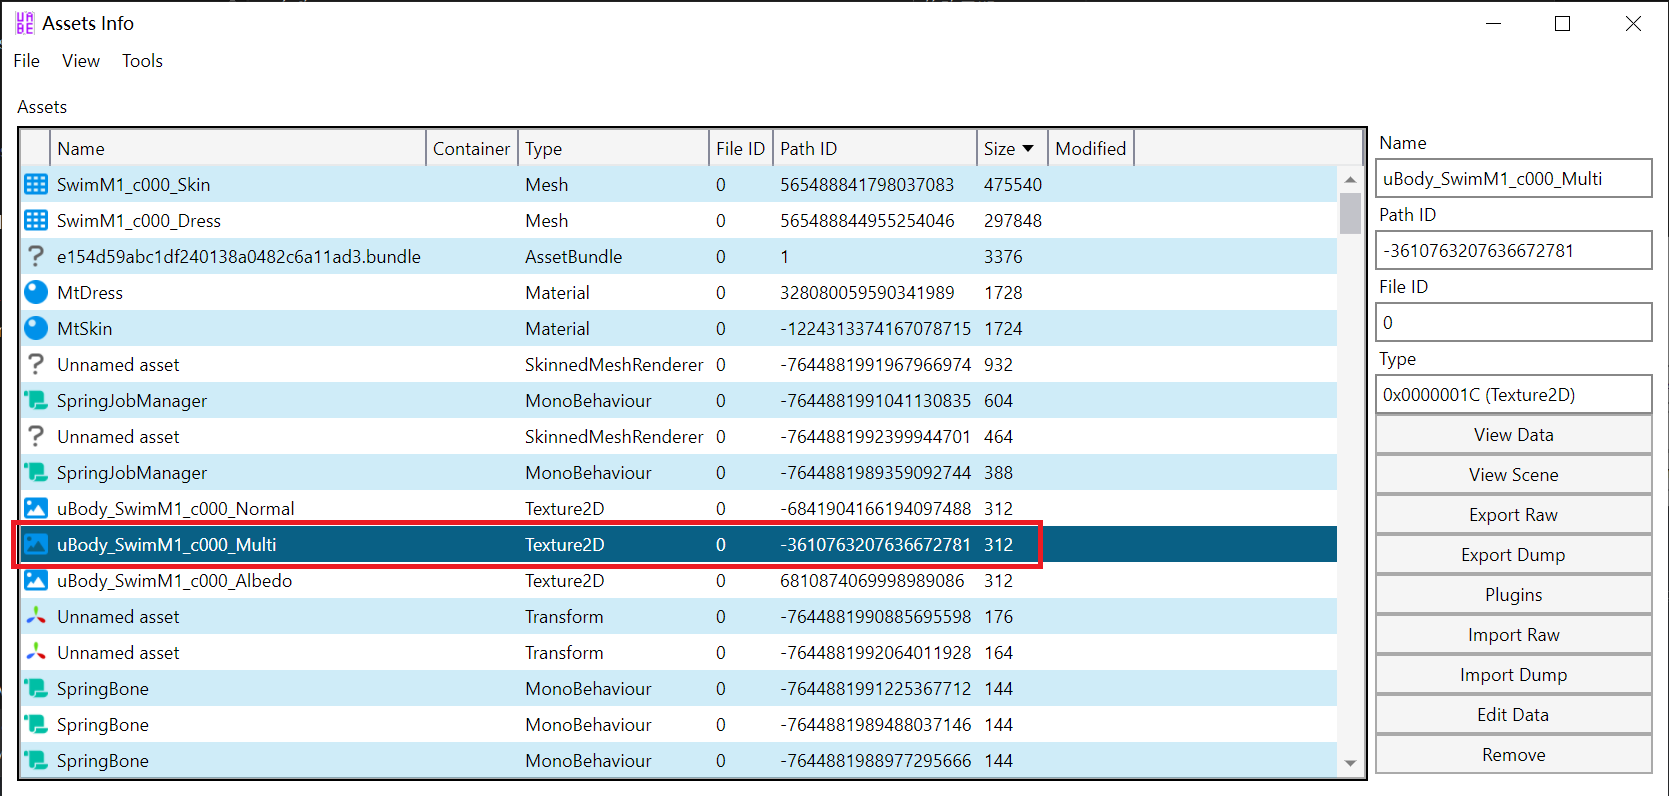The image size is (1669, 796).
Task: Minimize the Assets Info window
Action: pos(1493,23)
